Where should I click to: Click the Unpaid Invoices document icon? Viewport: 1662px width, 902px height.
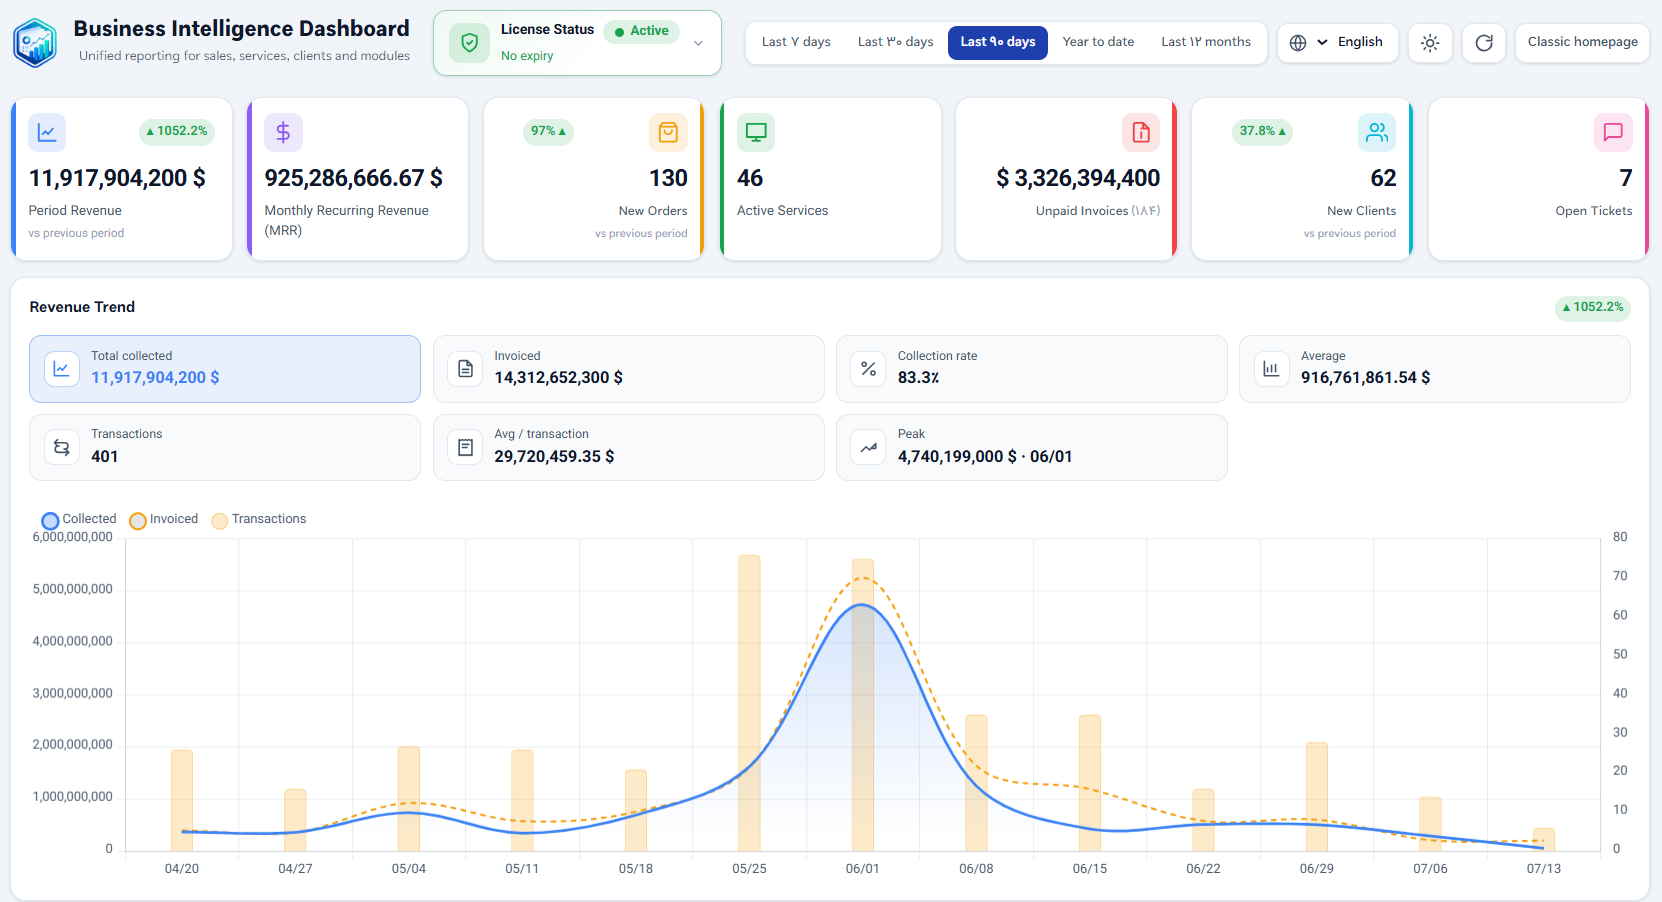[x=1141, y=132]
